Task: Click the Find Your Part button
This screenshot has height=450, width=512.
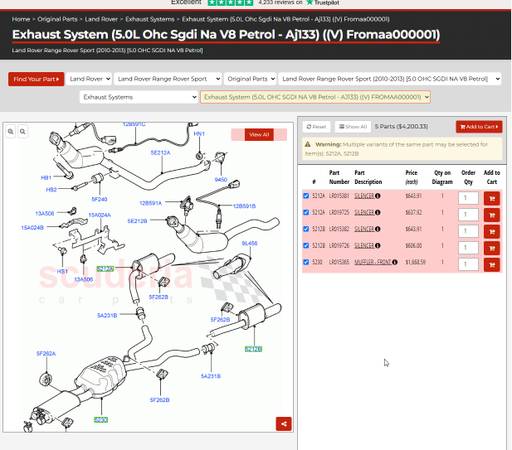Action: pos(36,79)
